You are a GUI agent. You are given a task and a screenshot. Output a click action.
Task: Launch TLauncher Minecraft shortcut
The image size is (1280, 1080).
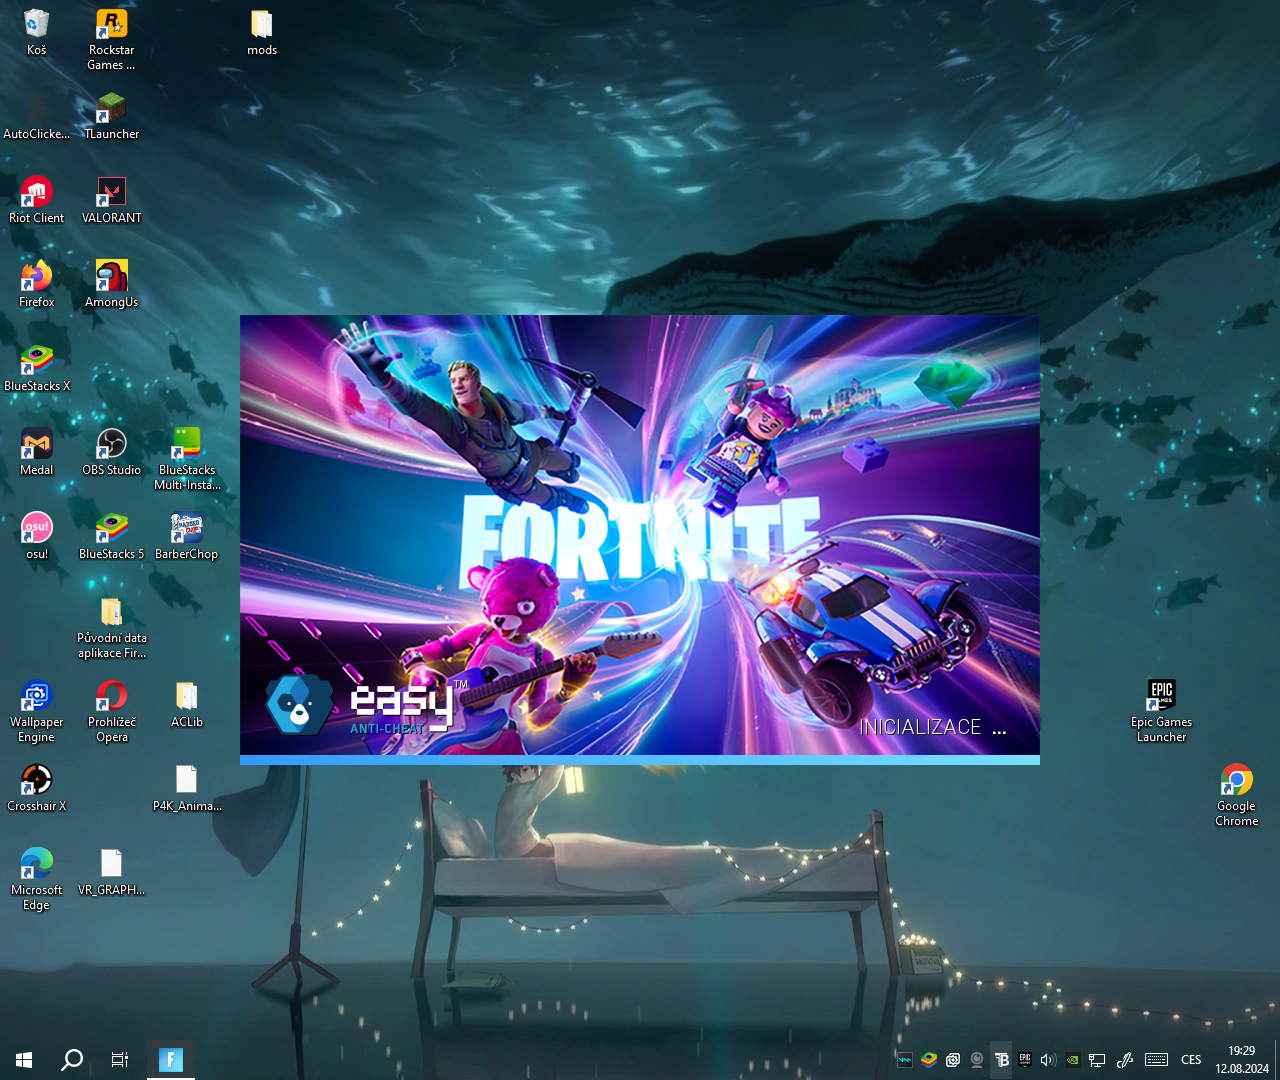point(111,116)
